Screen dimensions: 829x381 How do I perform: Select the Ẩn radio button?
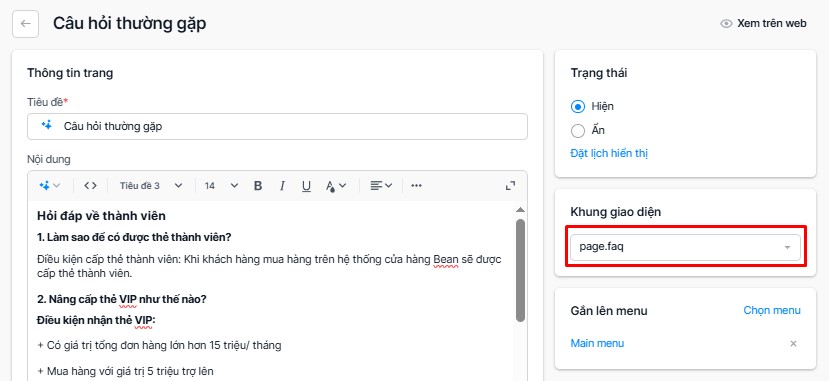point(578,131)
